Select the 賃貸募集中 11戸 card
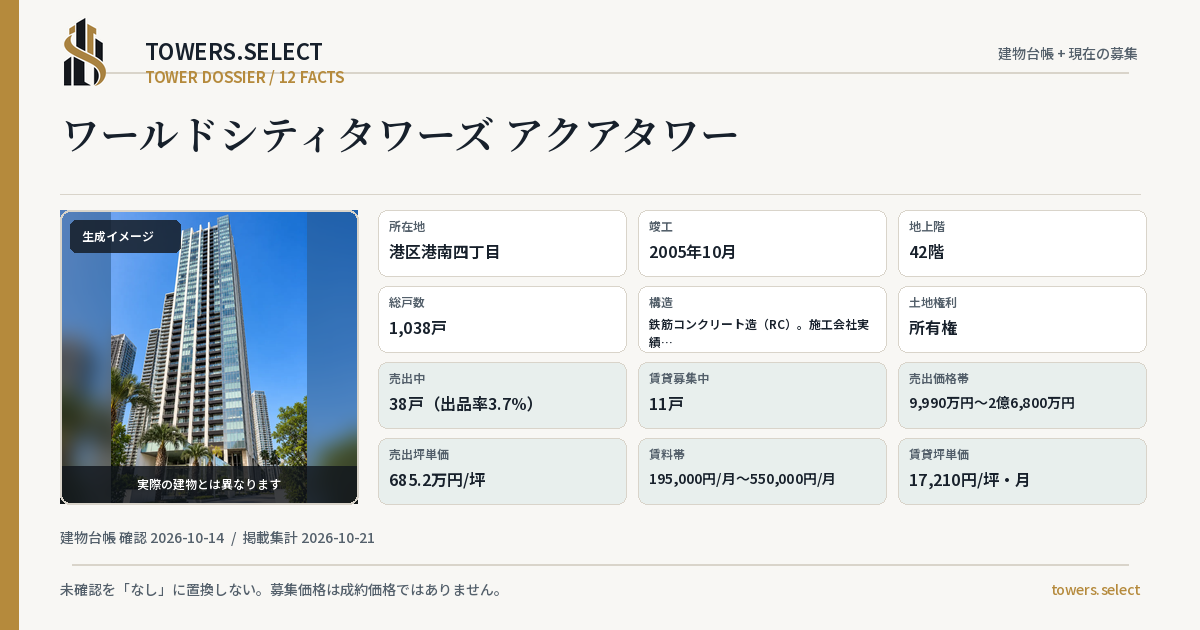 click(x=762, y=395)
